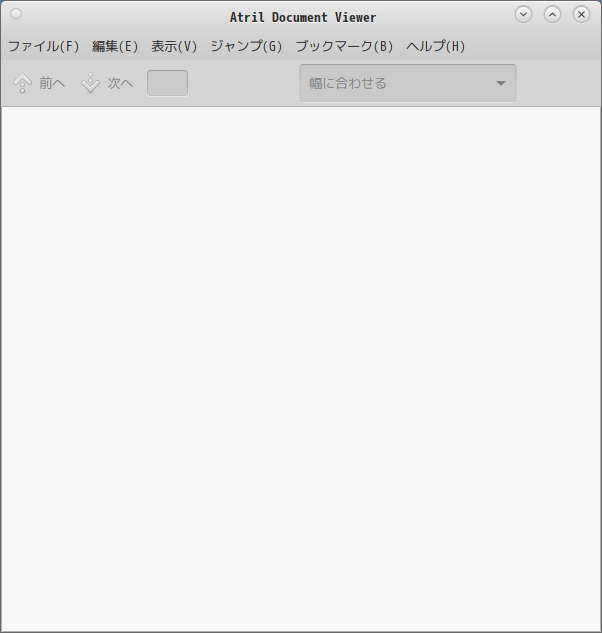Click the empty document view area
This screenshot has height=633, width=602.
click(x=301, y=369)
